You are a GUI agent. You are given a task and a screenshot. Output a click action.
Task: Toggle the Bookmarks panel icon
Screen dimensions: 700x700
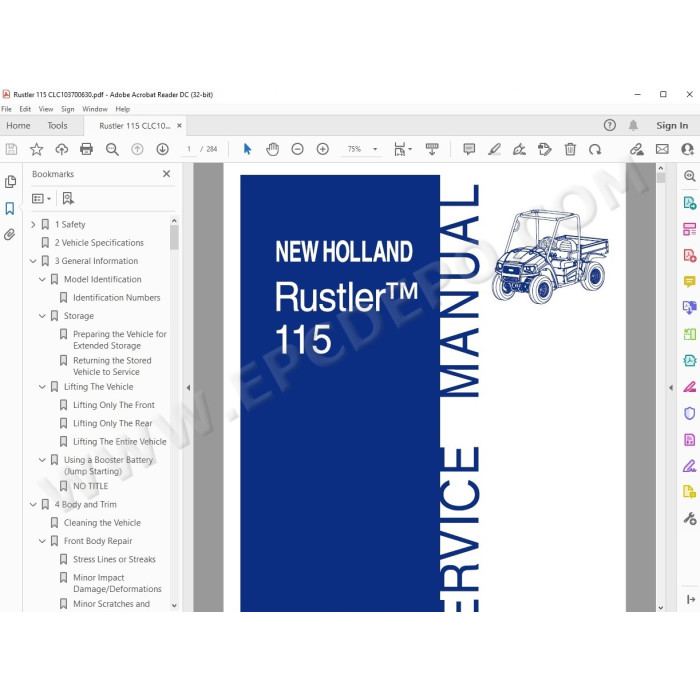click(10, 208)
